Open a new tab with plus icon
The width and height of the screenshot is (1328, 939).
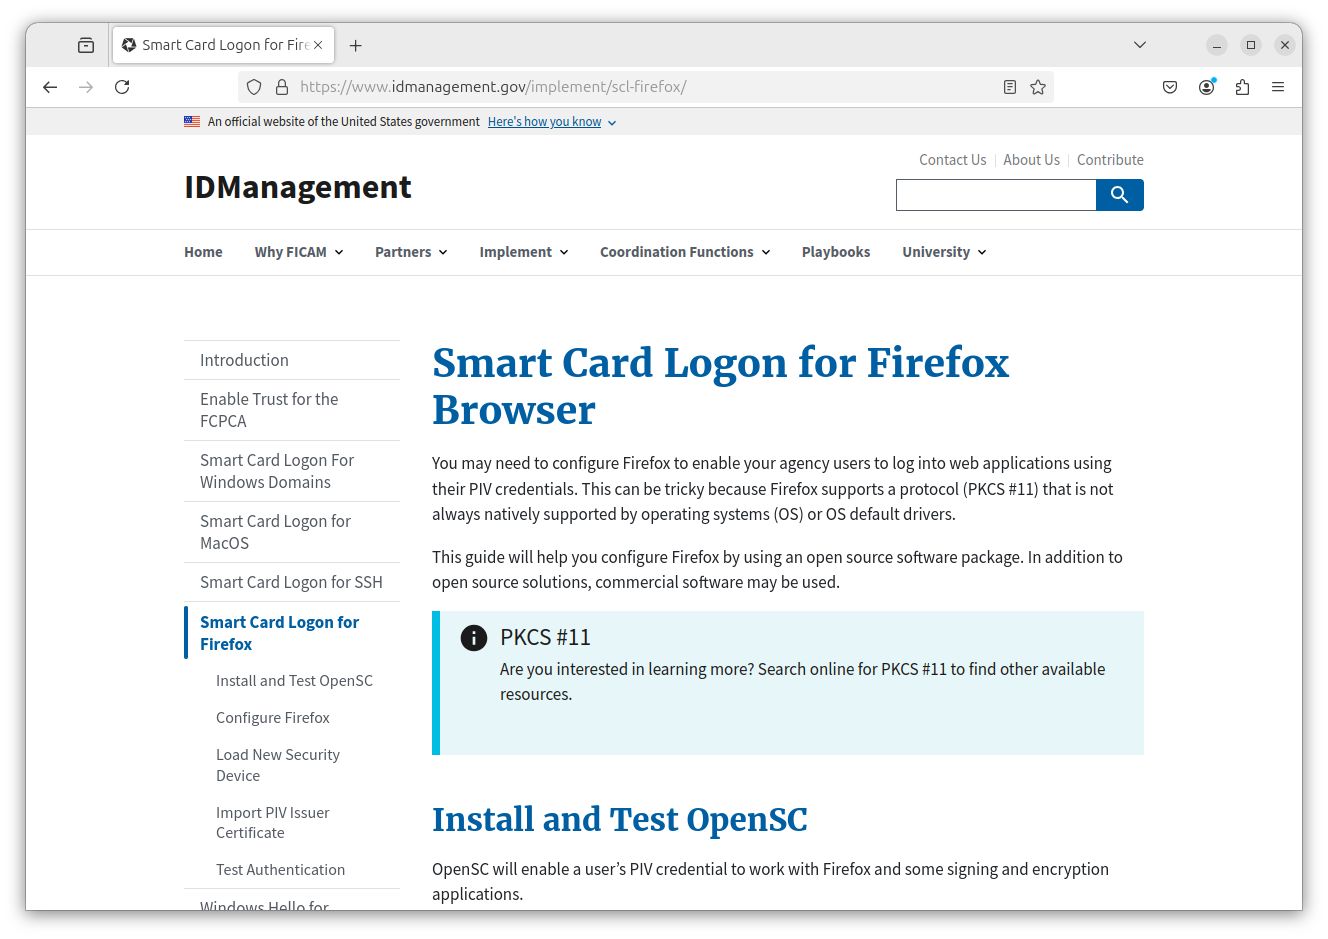[355, 45]
